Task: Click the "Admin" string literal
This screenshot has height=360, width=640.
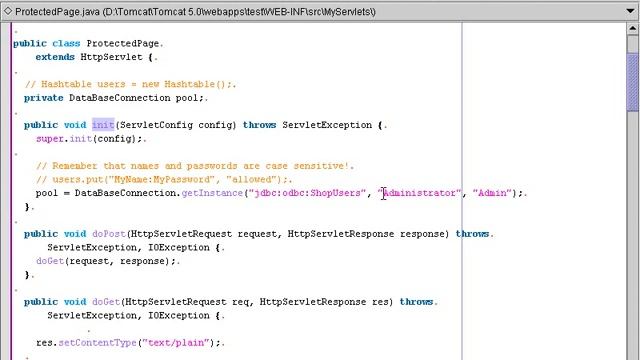Action: coord(492,193)
